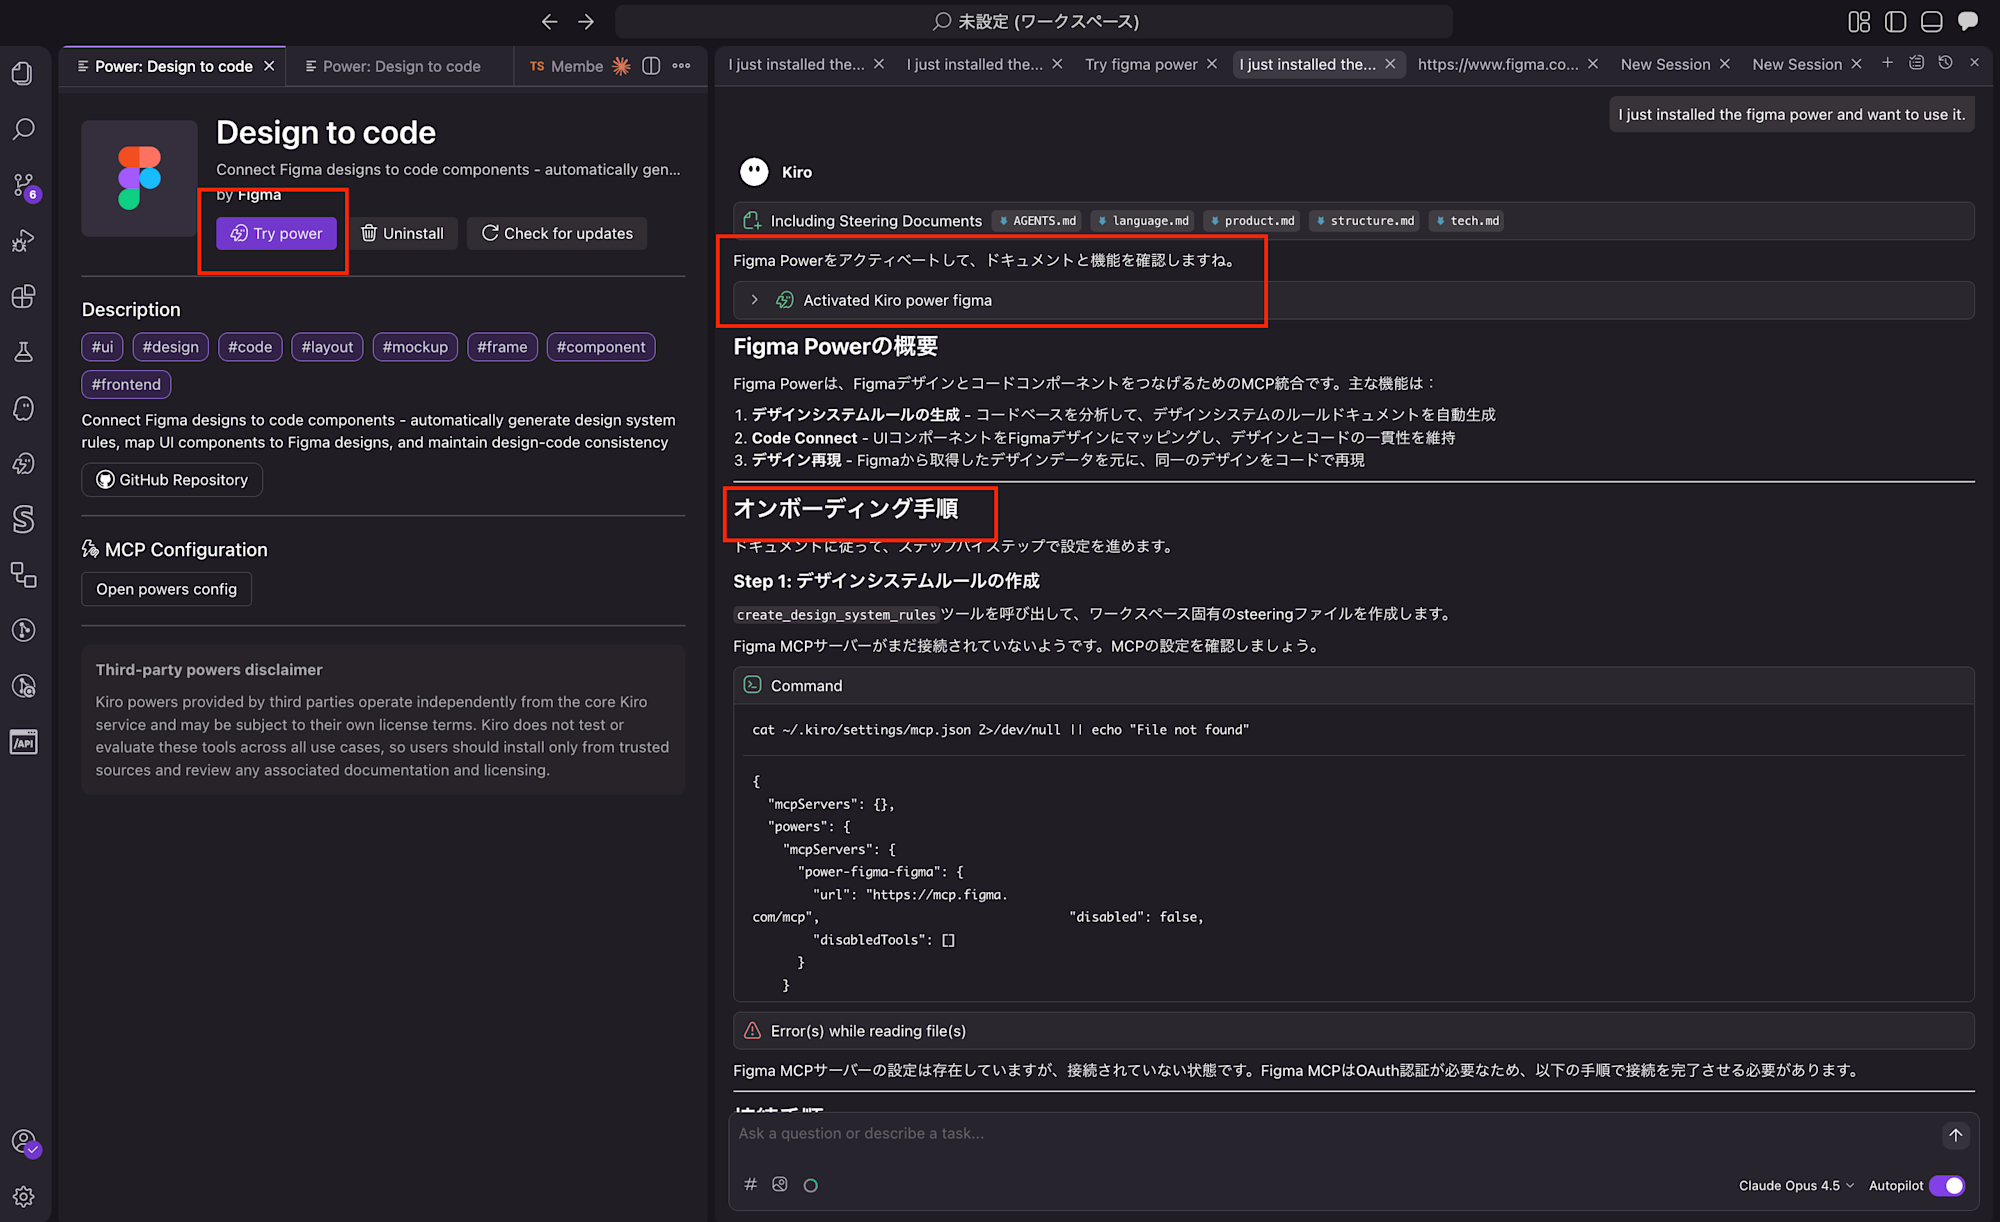
Task: Open the Extensions icon in sidebar
Action: (x=23, y=297)
